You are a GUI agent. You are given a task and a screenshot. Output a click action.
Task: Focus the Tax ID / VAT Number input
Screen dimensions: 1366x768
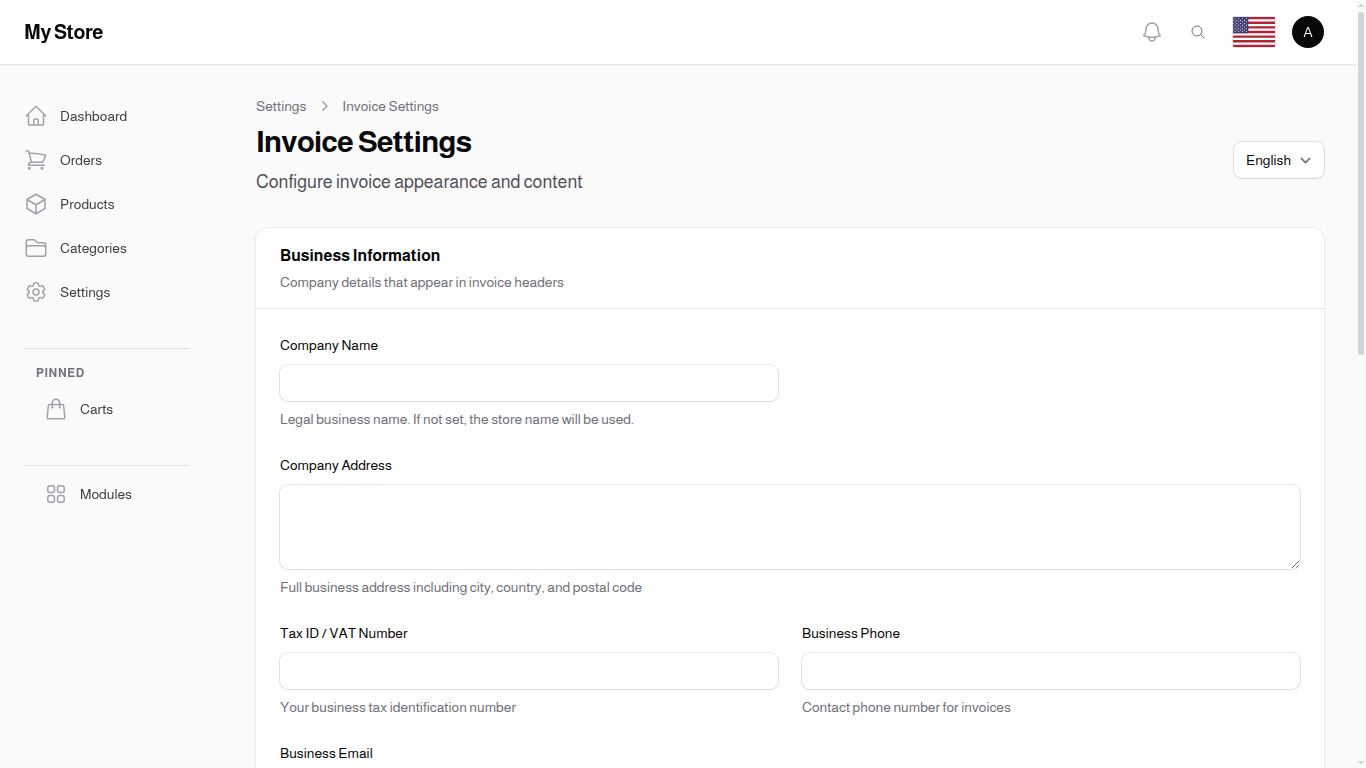[x=528, y=671]
